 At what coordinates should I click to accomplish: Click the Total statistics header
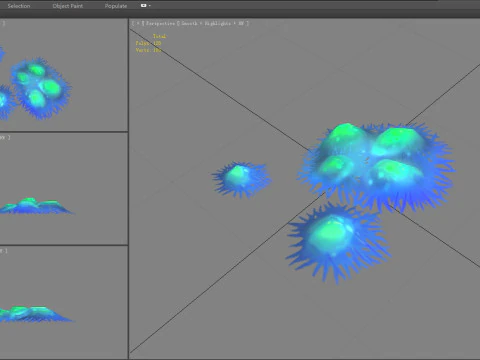(x=159, y=36)
